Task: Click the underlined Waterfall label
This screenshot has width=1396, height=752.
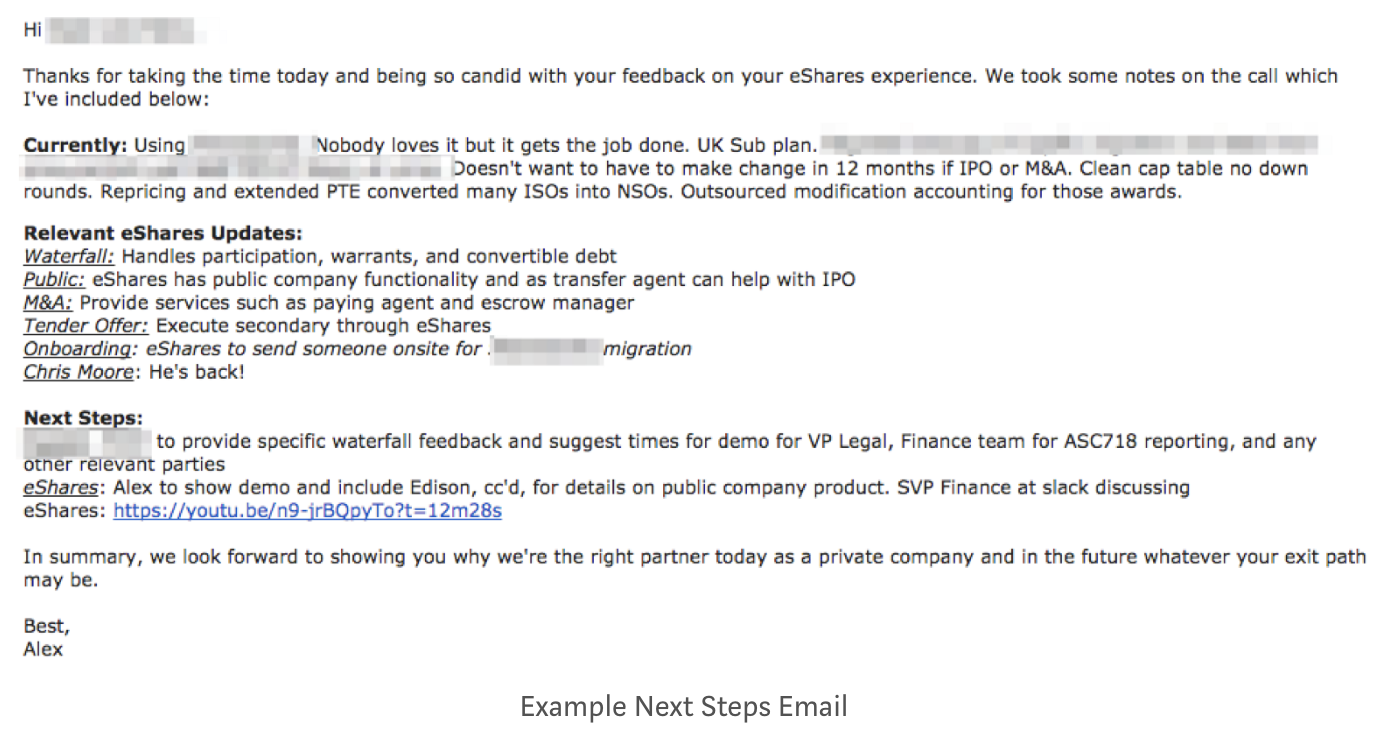Action: point(69,257)
